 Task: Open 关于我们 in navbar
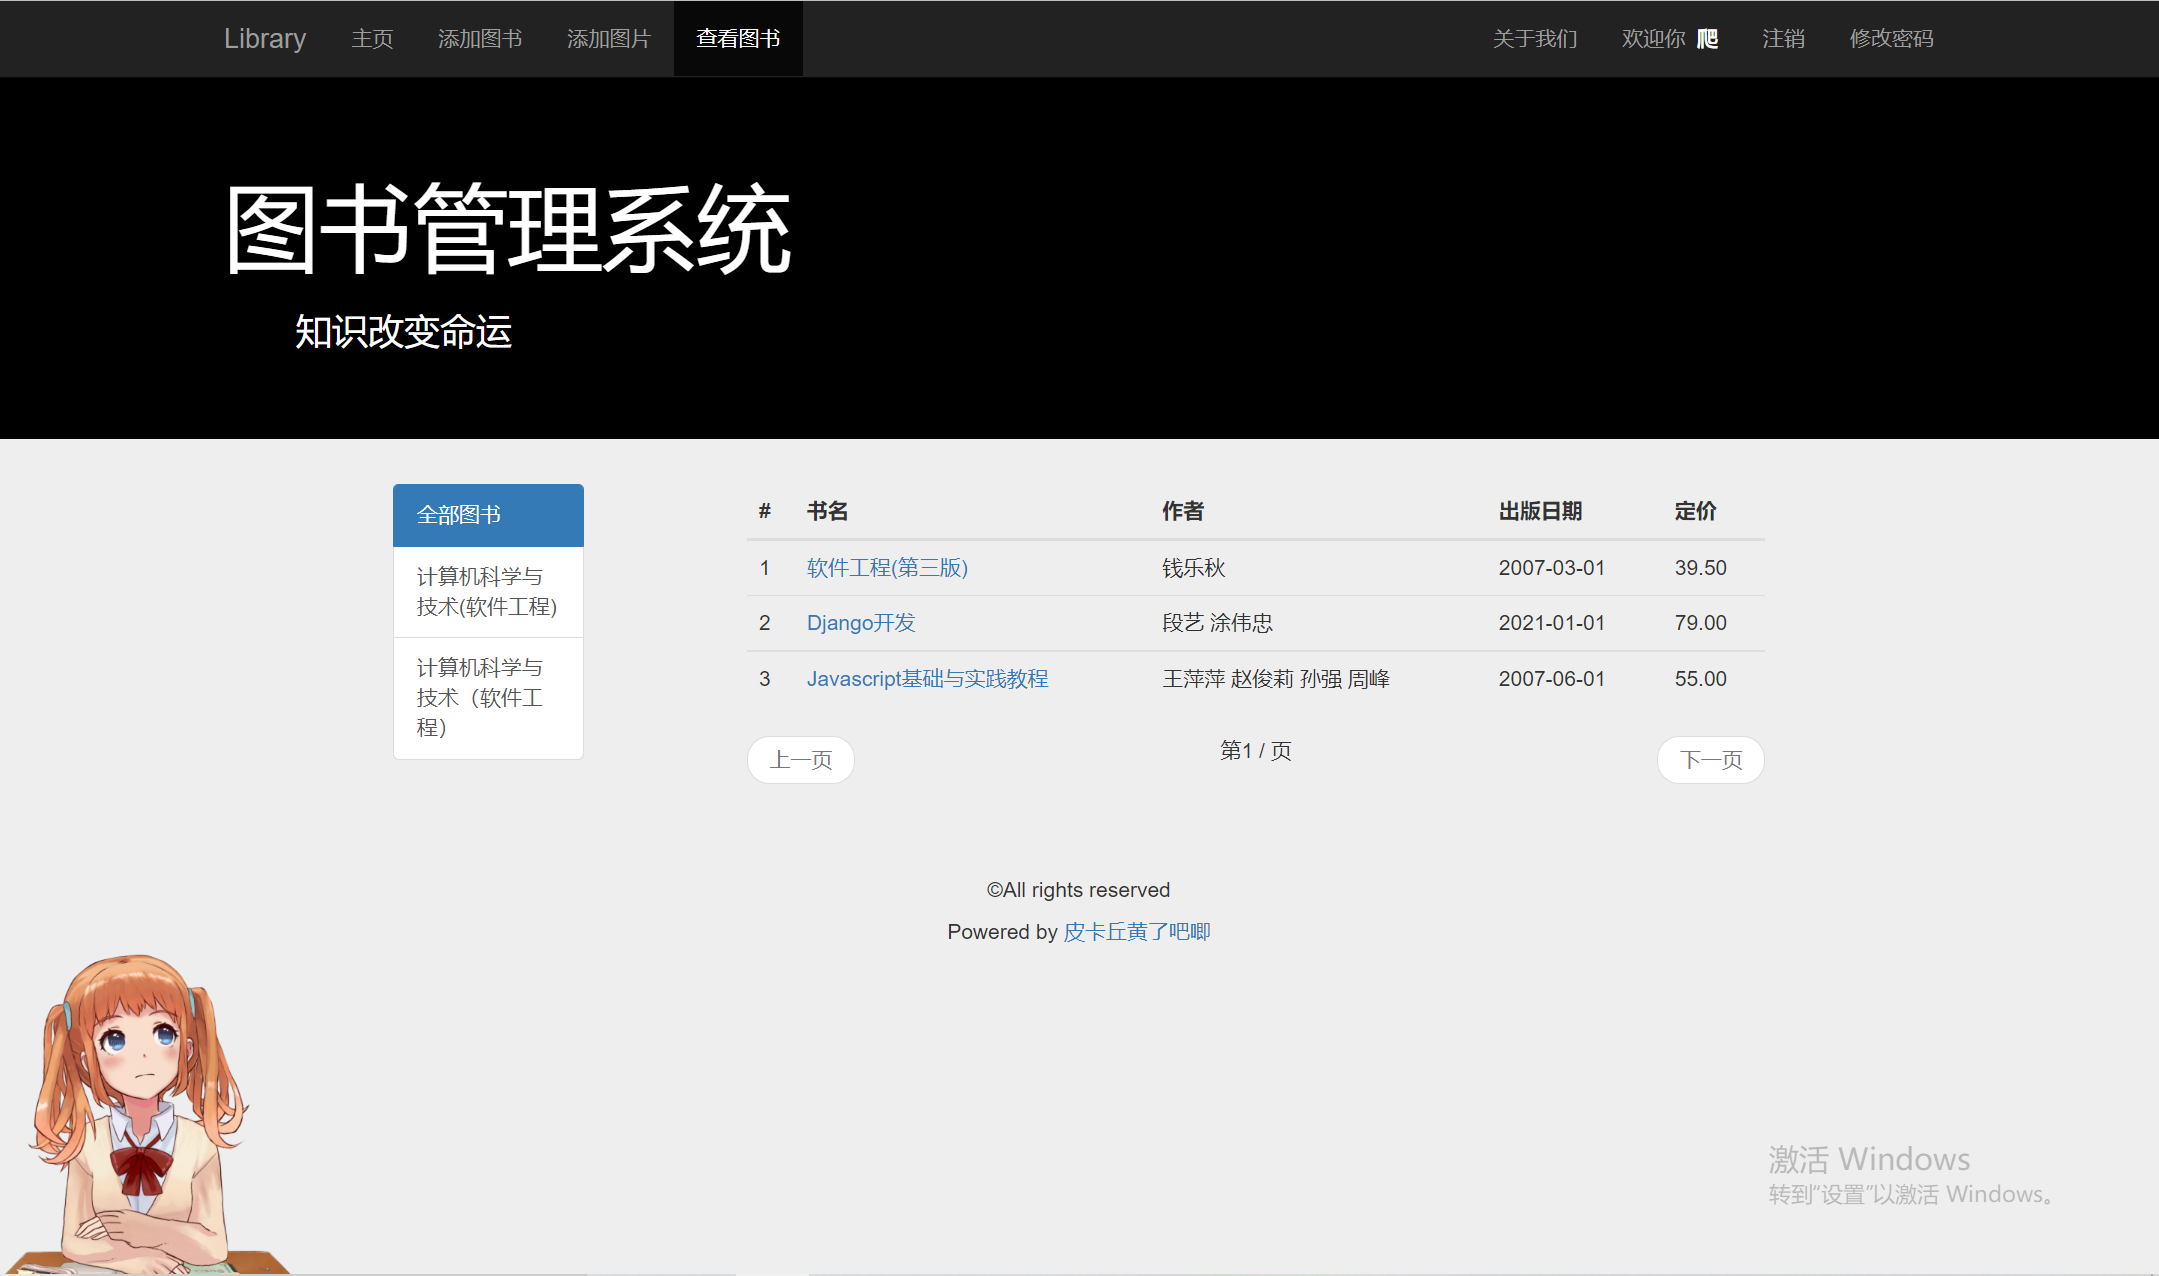1535,39
